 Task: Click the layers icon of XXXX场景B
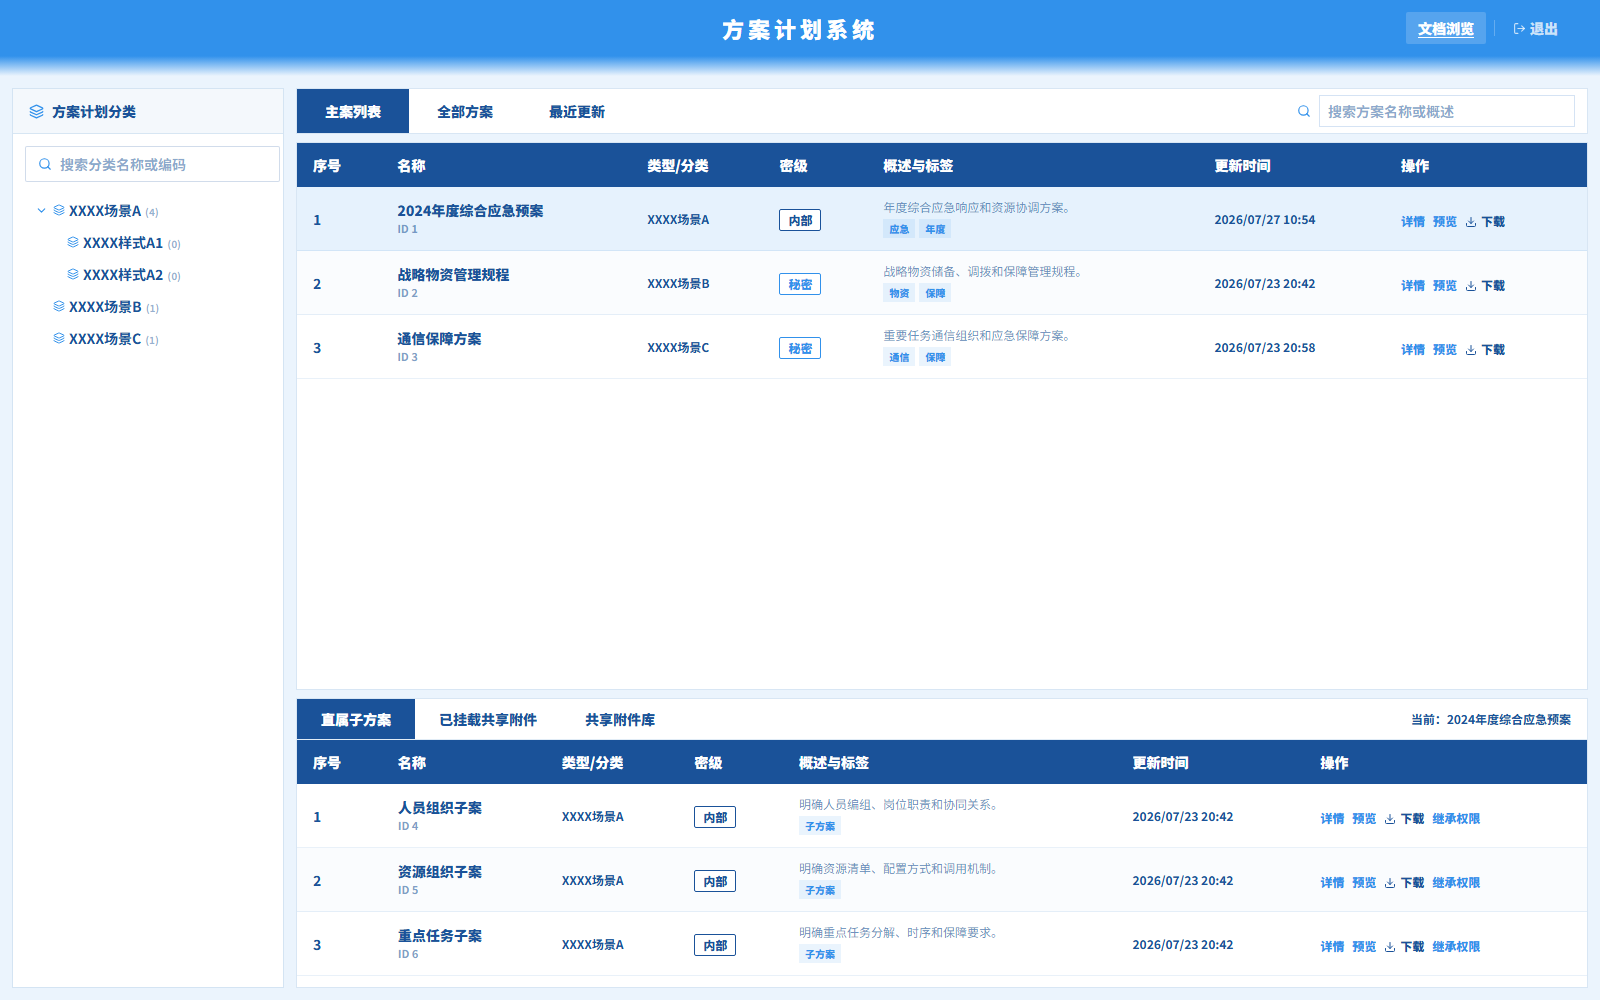[59, 306]
